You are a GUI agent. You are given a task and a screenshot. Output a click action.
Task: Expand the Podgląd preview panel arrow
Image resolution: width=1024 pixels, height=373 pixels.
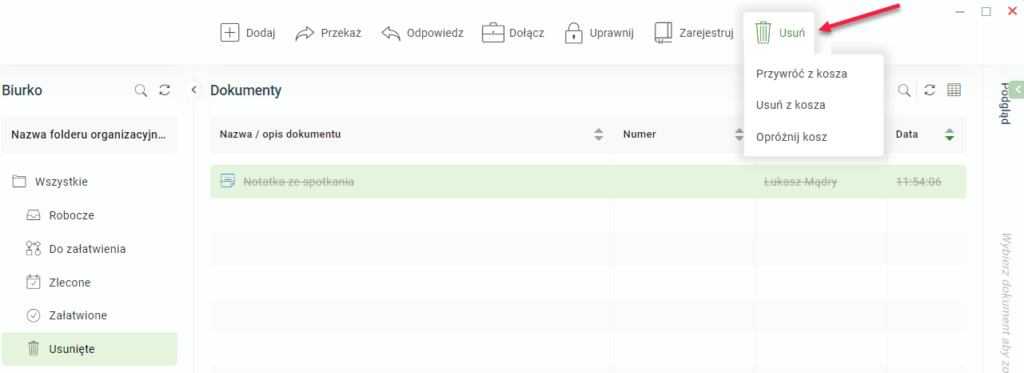[x=1017, y=89]
